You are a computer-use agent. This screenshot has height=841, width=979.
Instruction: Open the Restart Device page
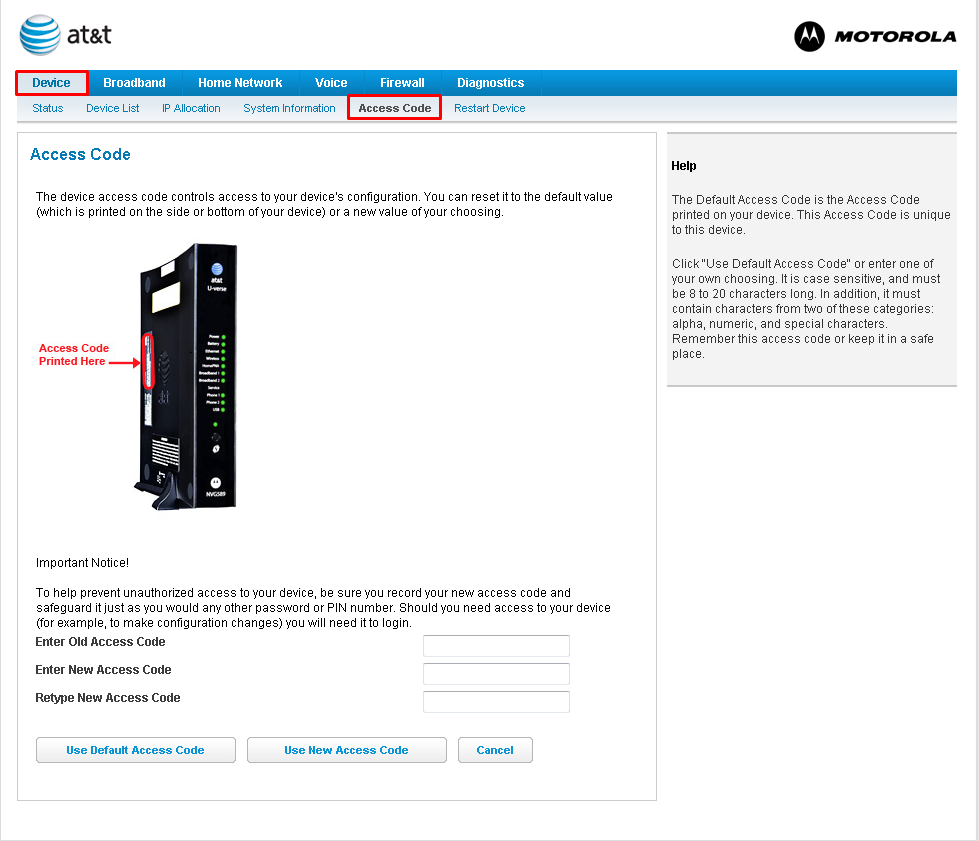point(489,108)
